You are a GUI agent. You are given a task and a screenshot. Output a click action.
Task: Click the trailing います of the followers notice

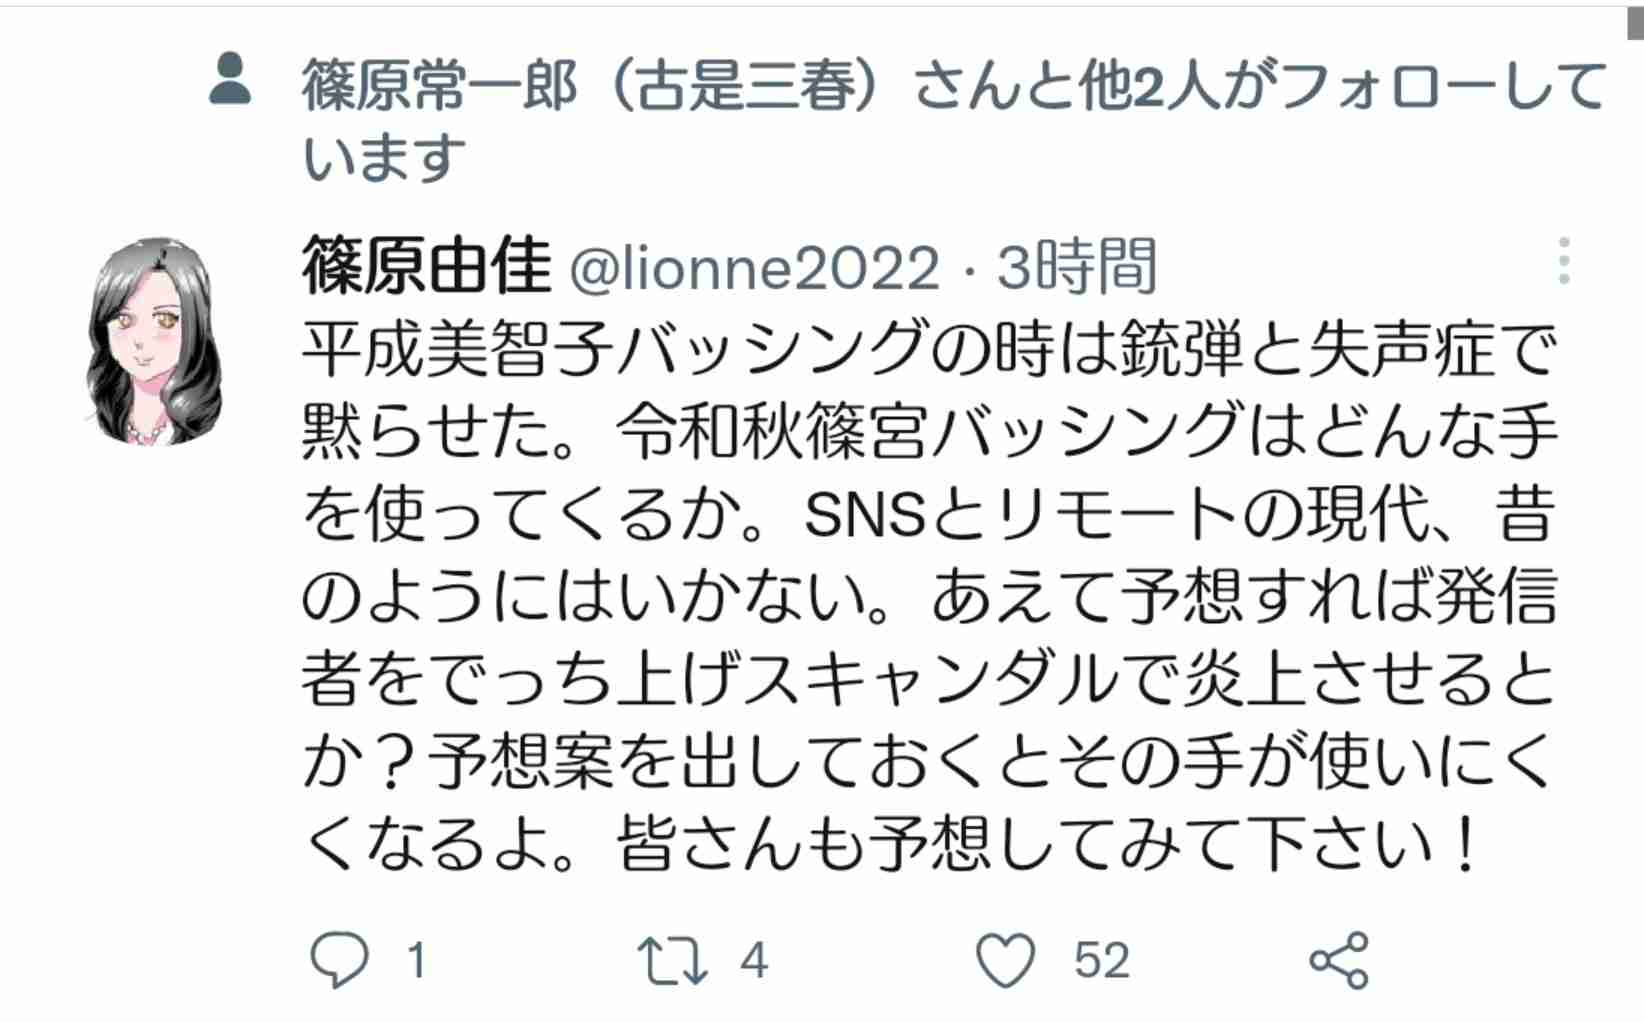pyautogui.click(x=385, y=158)
